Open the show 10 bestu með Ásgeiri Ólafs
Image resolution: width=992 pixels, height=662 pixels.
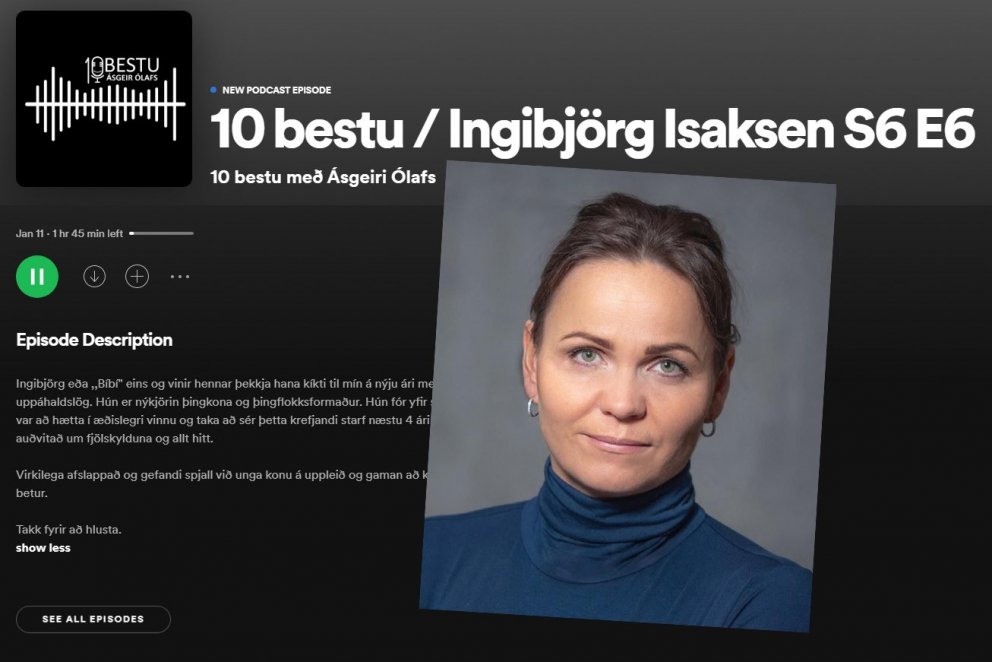pyautogui.click(x=323, y=177)
